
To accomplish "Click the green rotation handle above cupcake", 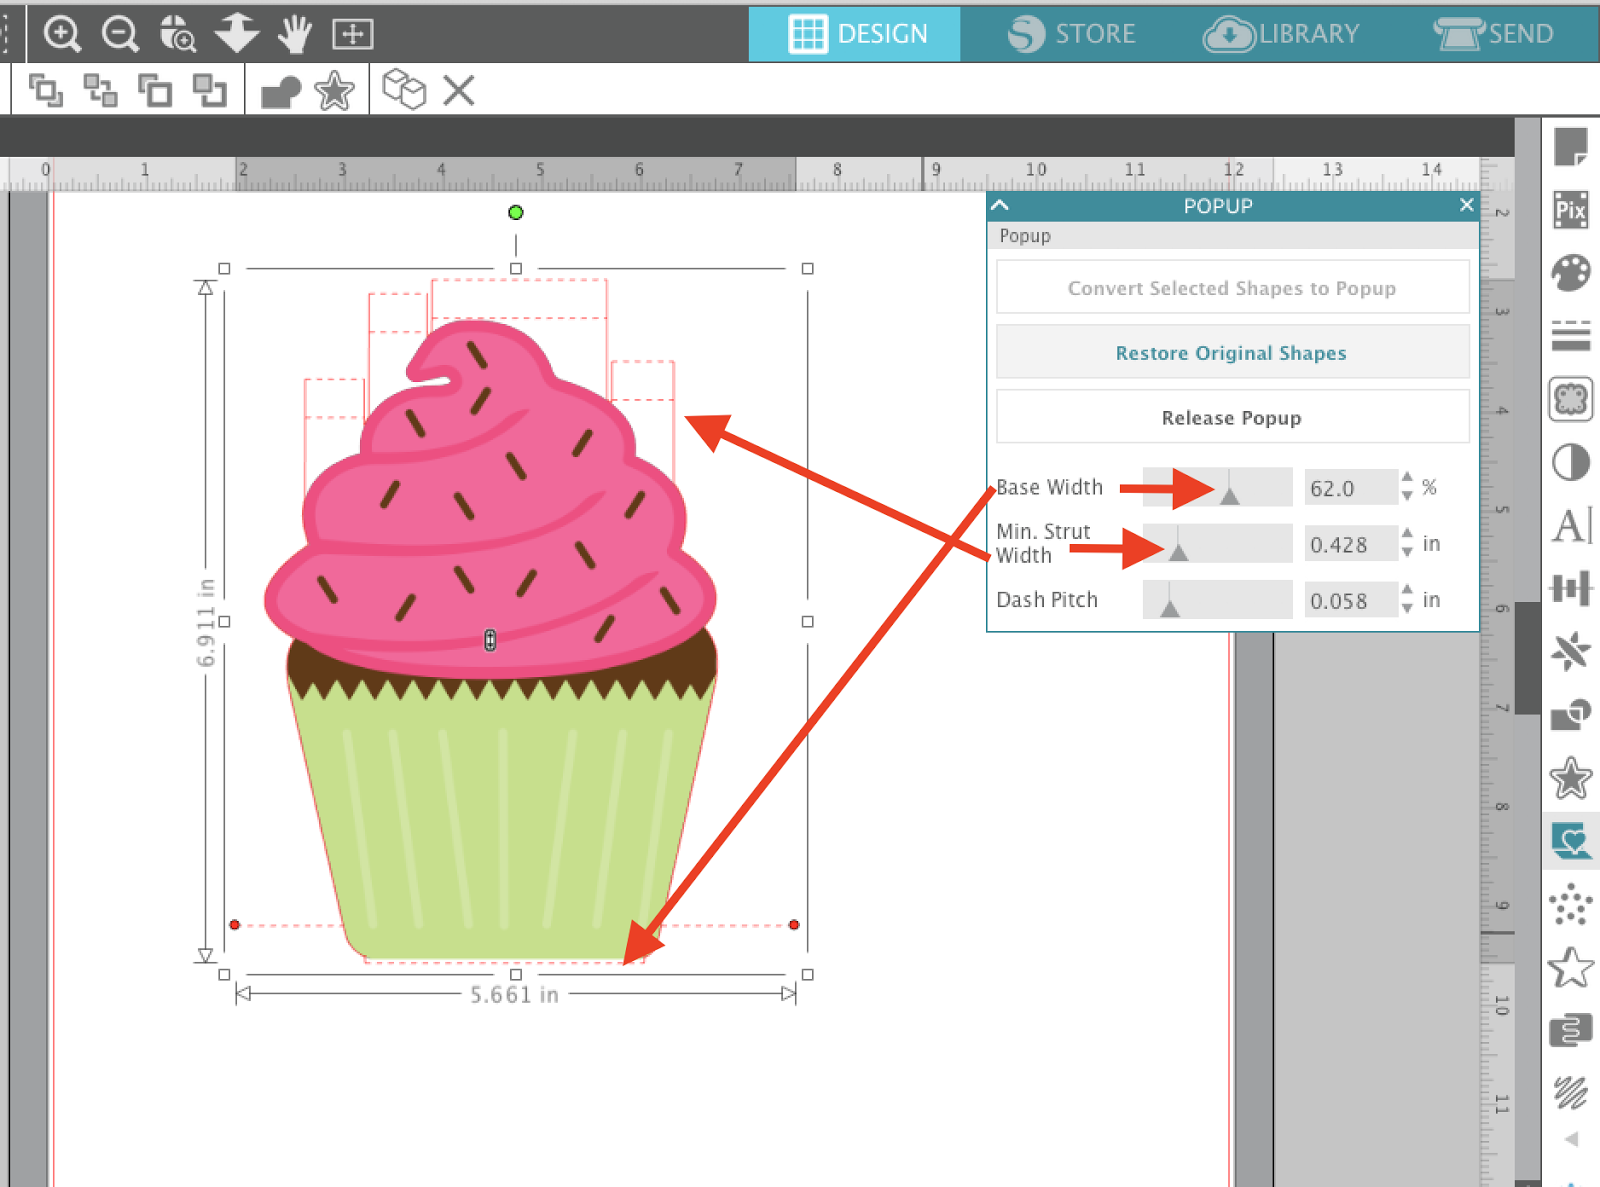I will 515,212.
